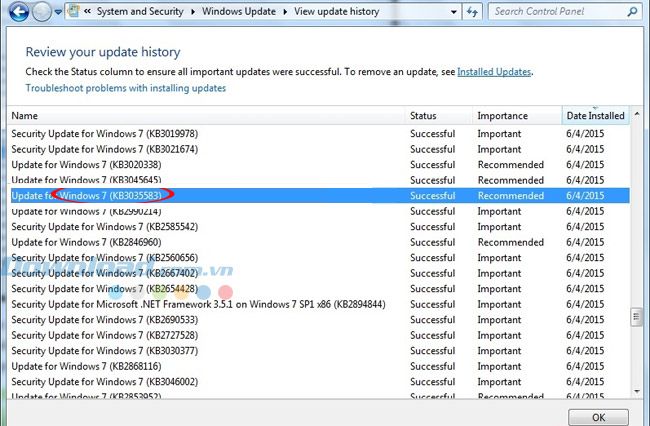Select the .NET Framework 3.5.1 update (KB2894844)
The height and width of the screenshot is (426, 650).
(320, 304)
